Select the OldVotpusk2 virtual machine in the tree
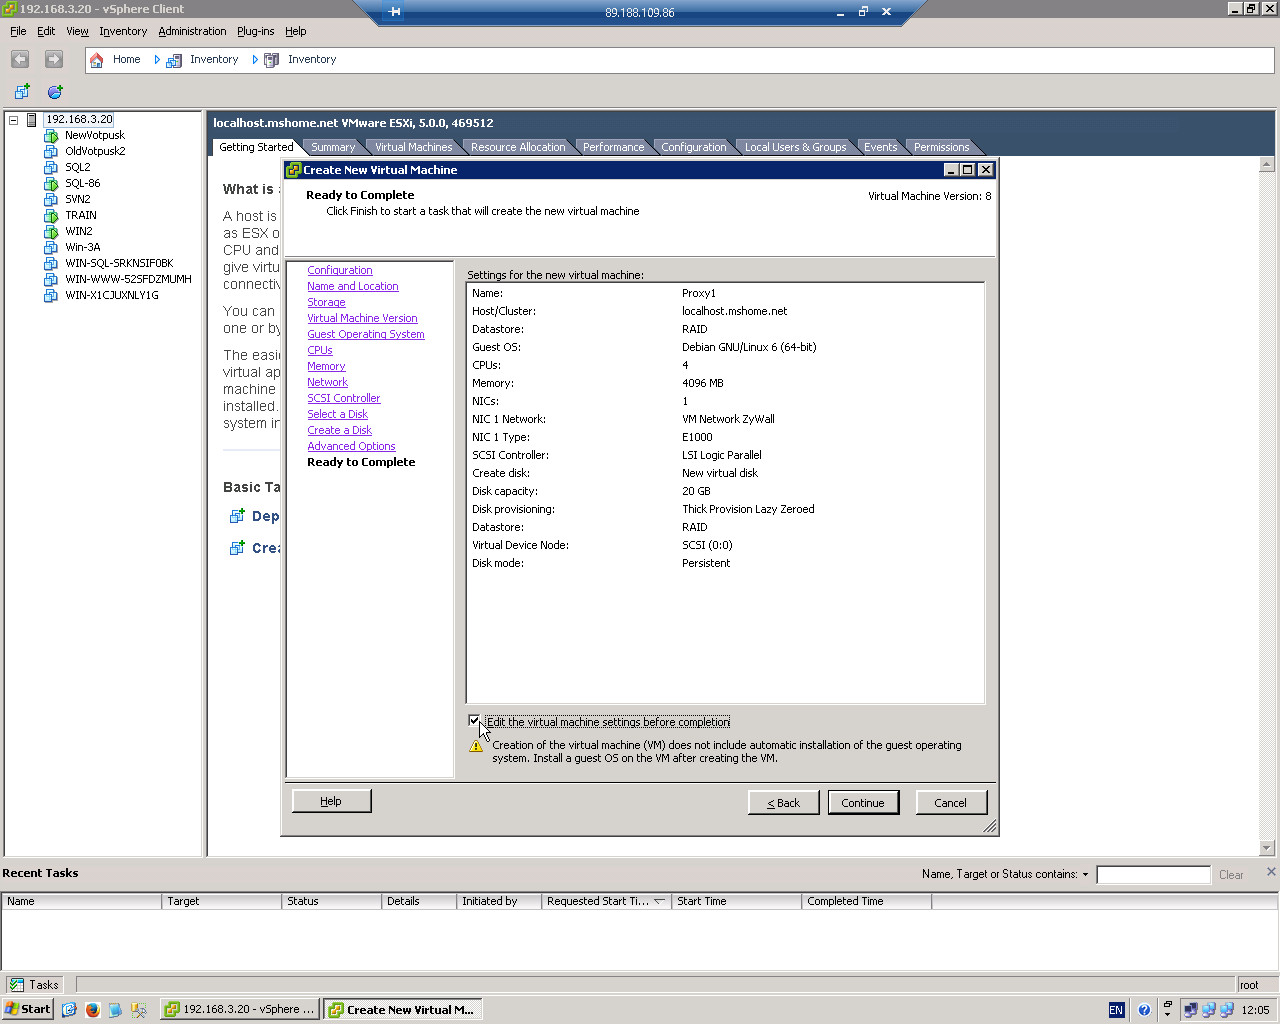1280x1024 pixels. 95,152
